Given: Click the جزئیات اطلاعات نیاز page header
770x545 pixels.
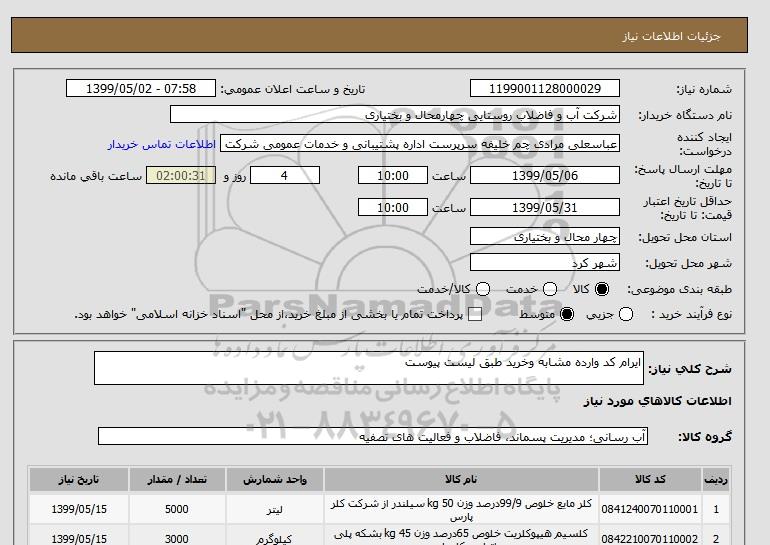Looking at the screenshot, I should (x=671, y=36).
